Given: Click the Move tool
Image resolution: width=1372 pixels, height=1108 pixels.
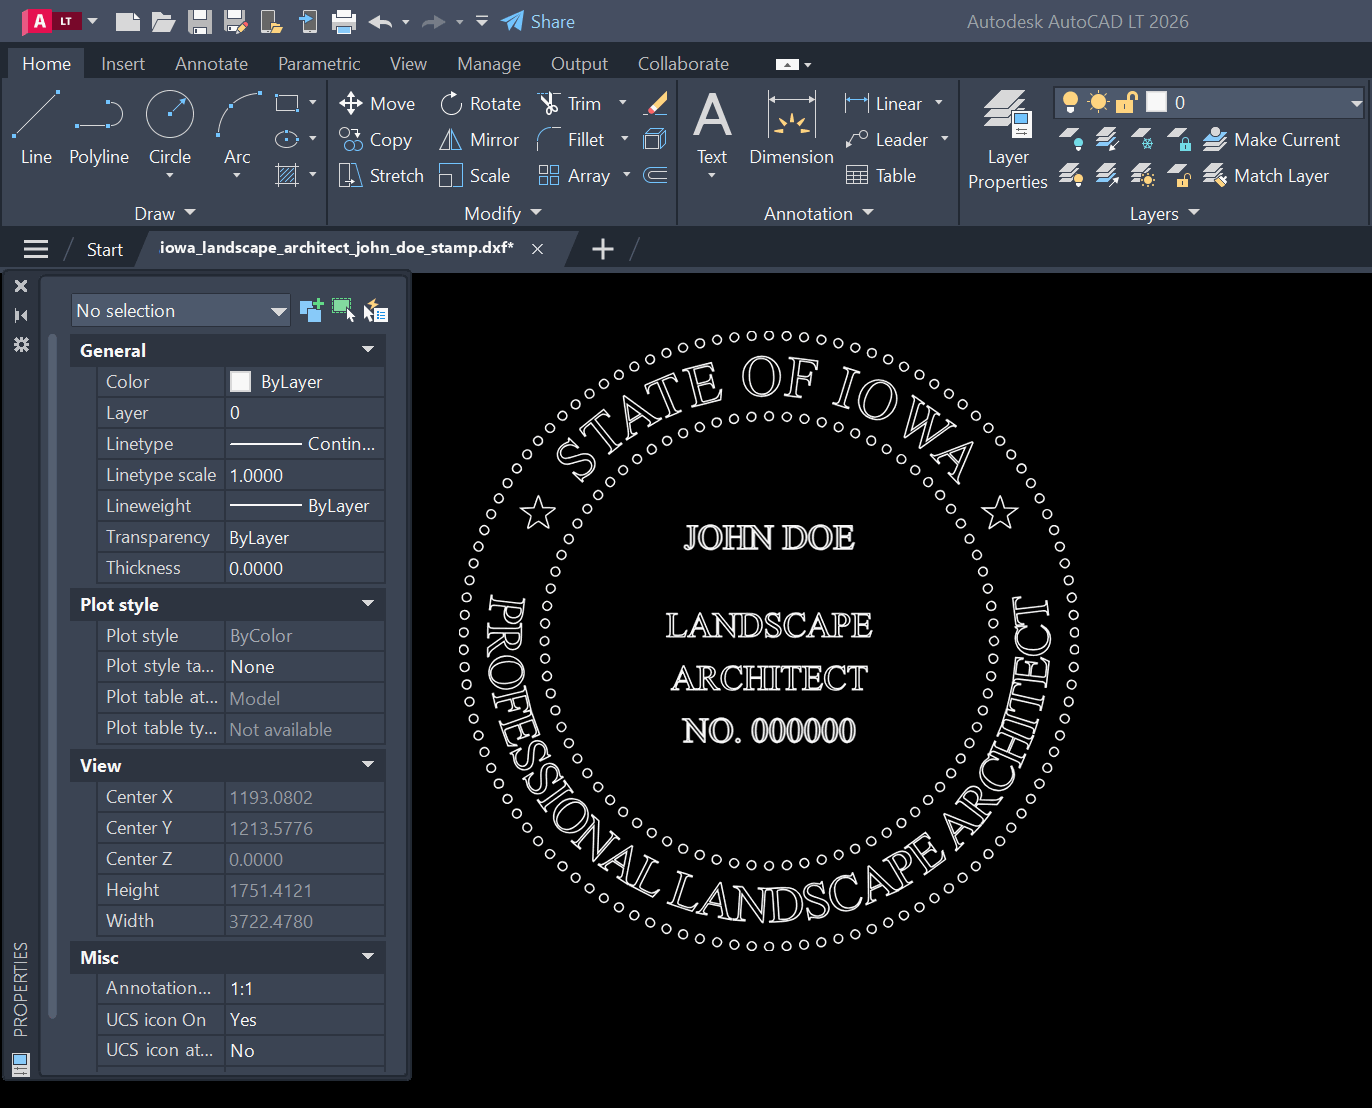Looking at the screenshot, I should [377, 103].
